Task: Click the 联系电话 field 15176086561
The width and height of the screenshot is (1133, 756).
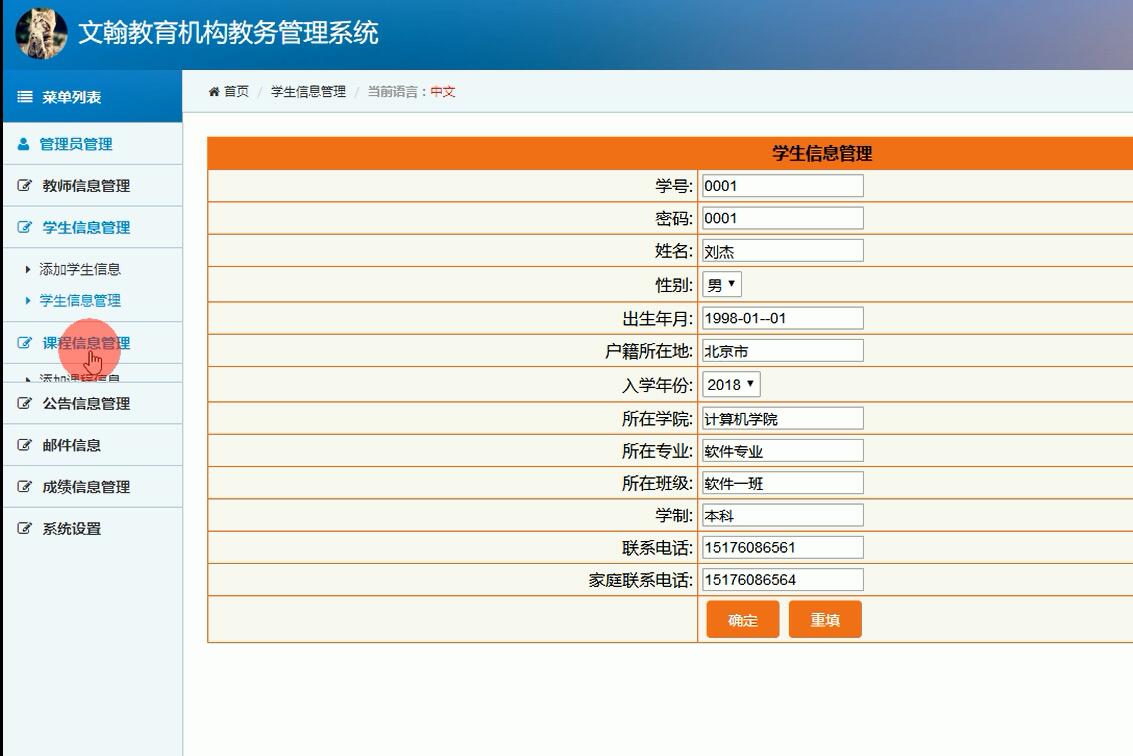Action: pos(783,547)
